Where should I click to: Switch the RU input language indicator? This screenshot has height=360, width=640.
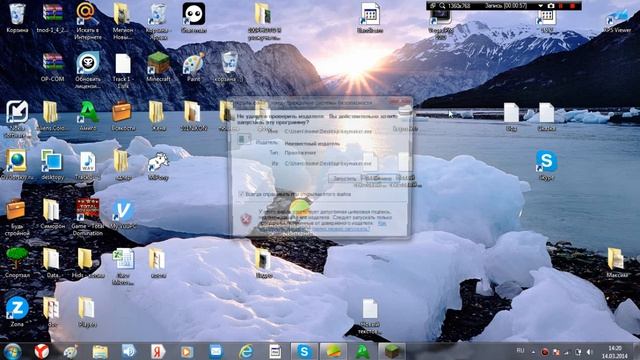pyautogui.click(x=520, y=351)
